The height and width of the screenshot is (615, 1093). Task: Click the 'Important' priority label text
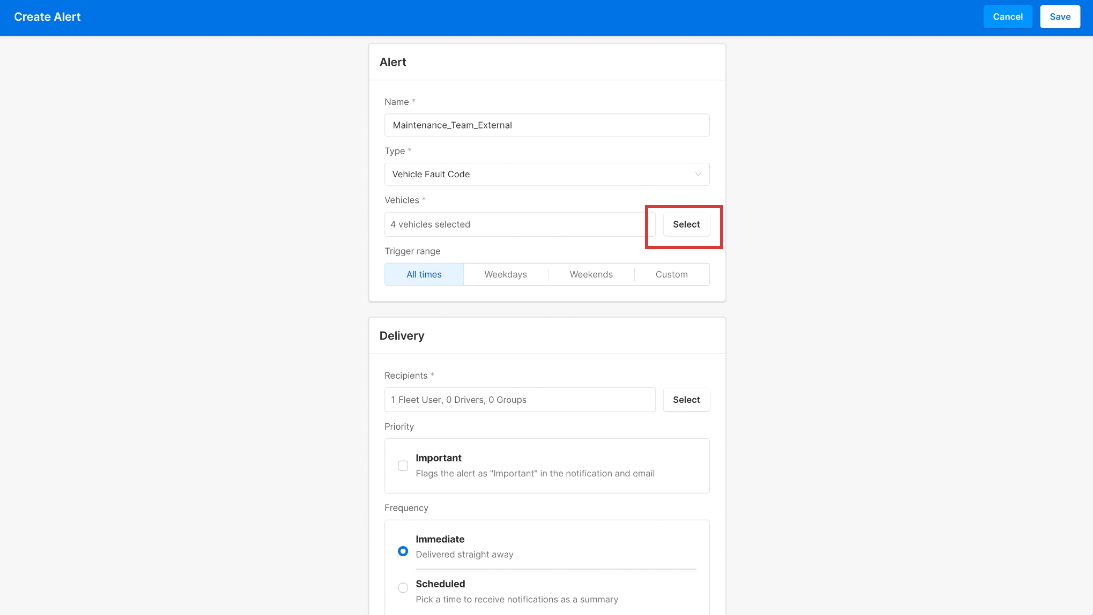pos(438,458)
